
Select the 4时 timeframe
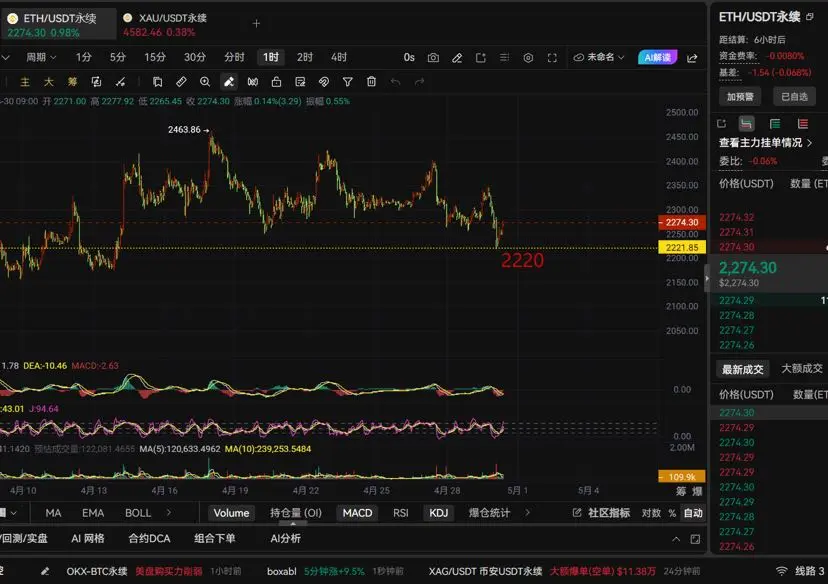tap(338, 57)
